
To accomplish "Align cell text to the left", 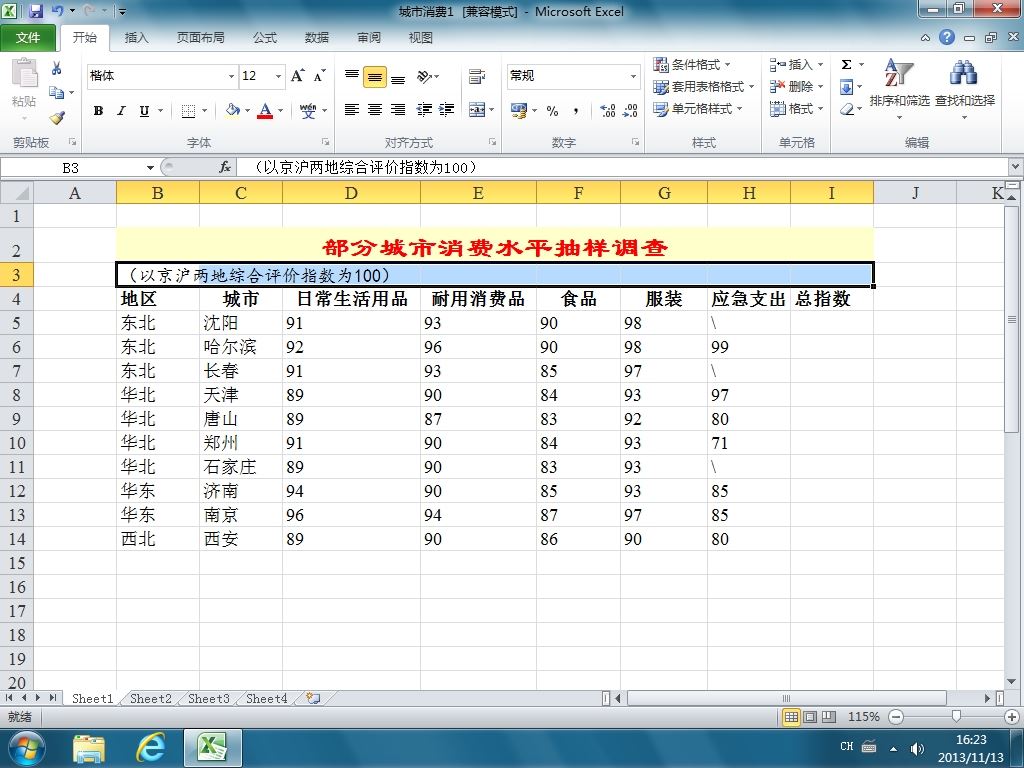I will (x=352, y=110).
